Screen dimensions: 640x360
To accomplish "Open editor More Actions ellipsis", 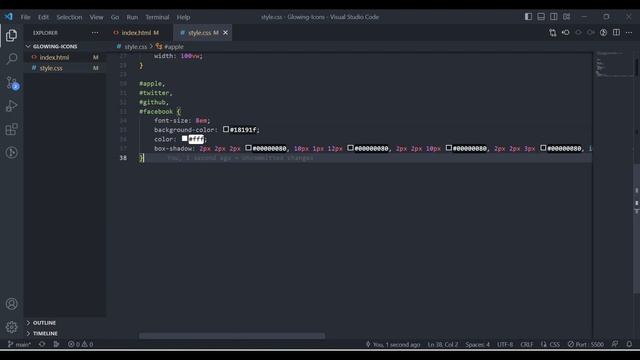I will [629, 33].
